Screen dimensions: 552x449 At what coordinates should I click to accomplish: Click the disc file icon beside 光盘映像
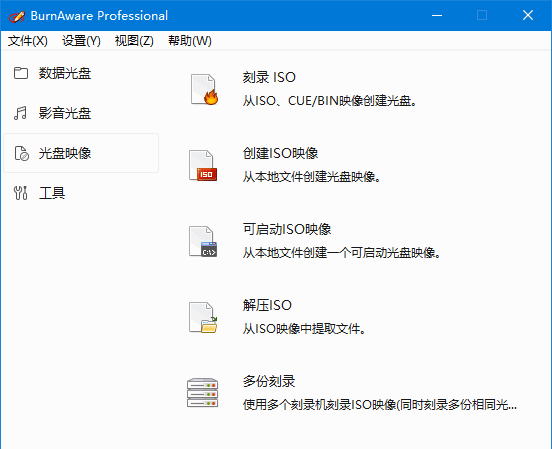click(x=21, y=153)
